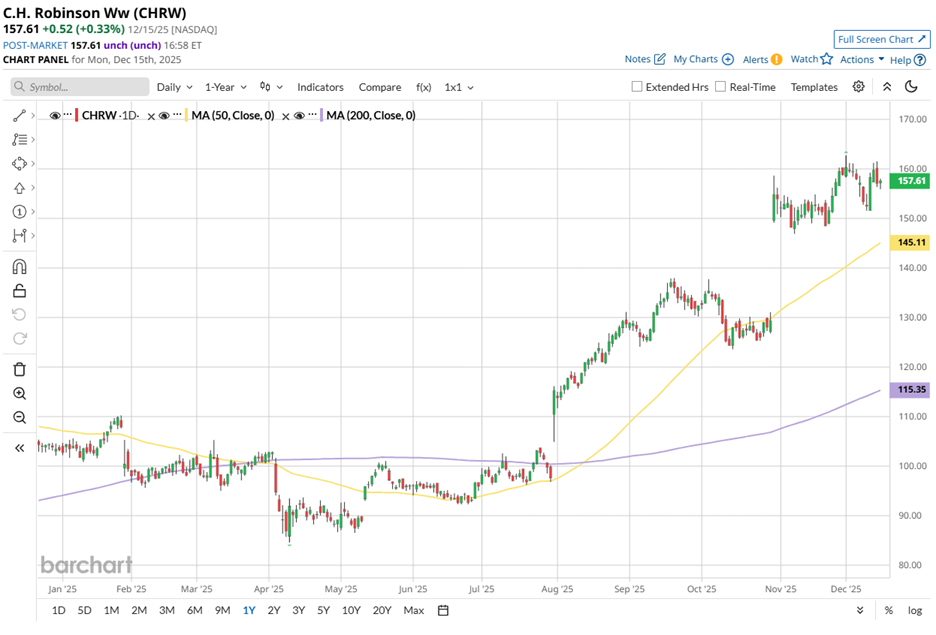Open the My Charts link

(x=703, y=60)
